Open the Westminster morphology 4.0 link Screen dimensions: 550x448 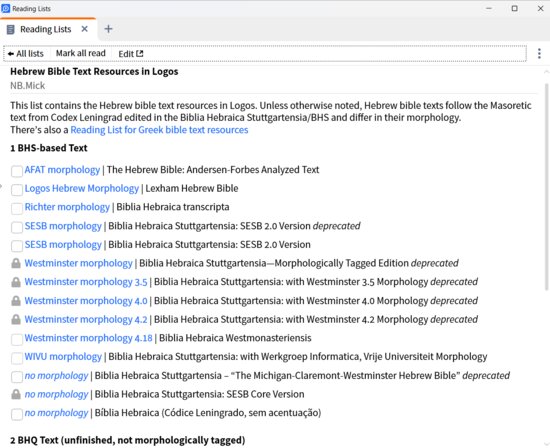86,301
